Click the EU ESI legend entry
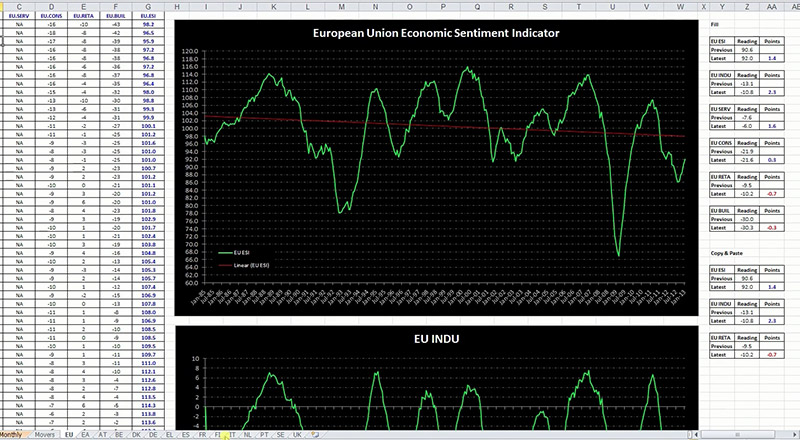Viewport: 800px width, 440px height. pyautogui.click(x=234, y=253)
